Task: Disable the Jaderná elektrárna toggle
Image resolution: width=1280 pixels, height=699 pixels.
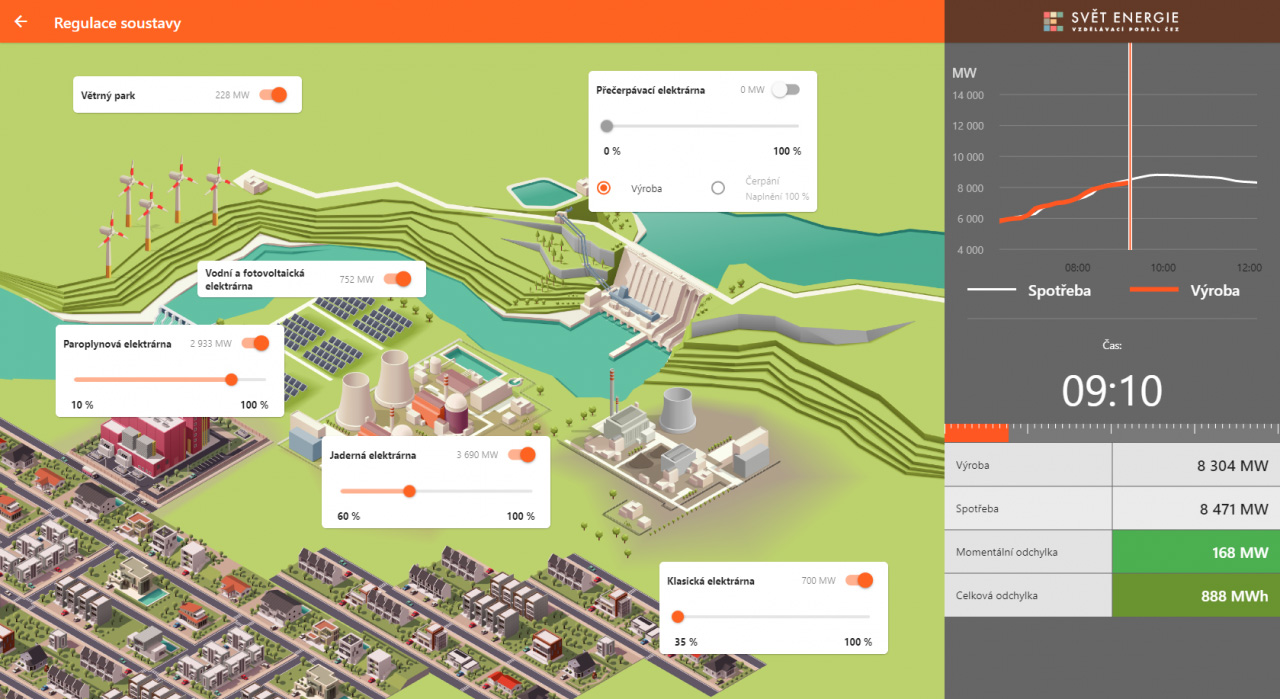Action: point(522,455)
